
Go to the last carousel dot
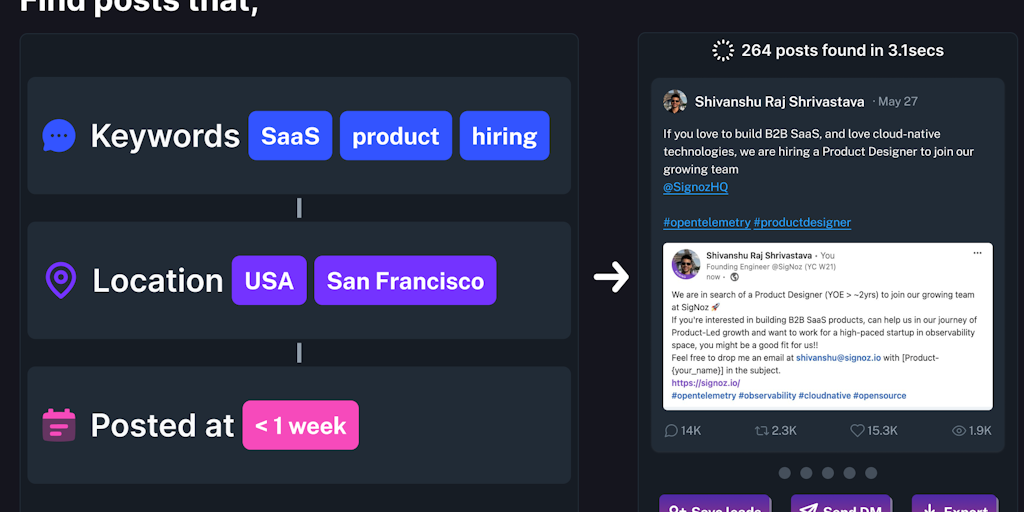(871, 473)
